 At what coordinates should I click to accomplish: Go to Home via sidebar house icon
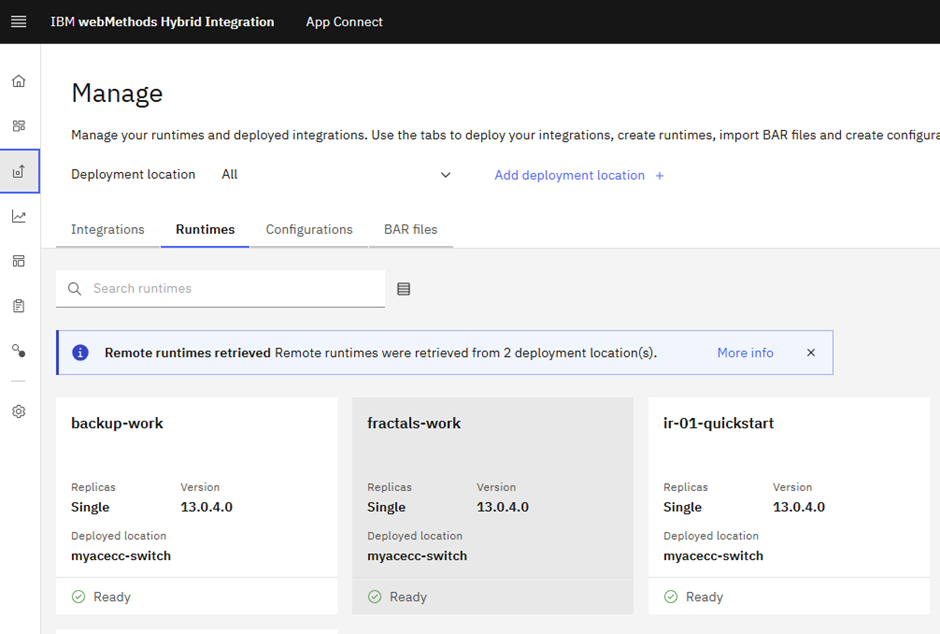tap(19, 81)
